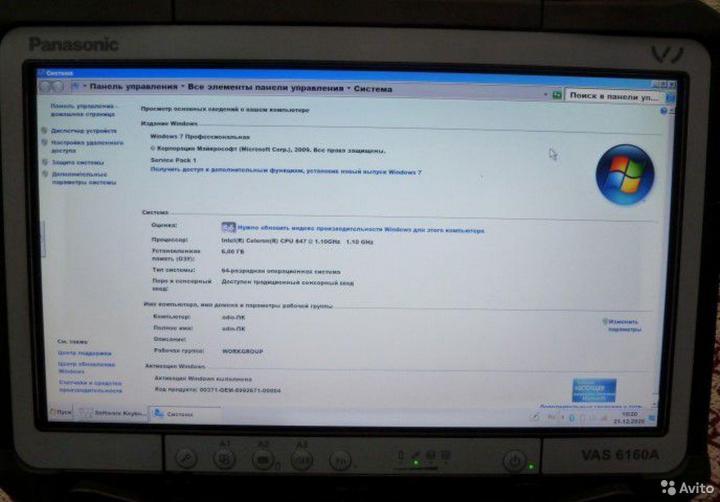Click the 6,00 ГБ installed memory value
This screenshot has width=720, height=502.
coord(233,251)
